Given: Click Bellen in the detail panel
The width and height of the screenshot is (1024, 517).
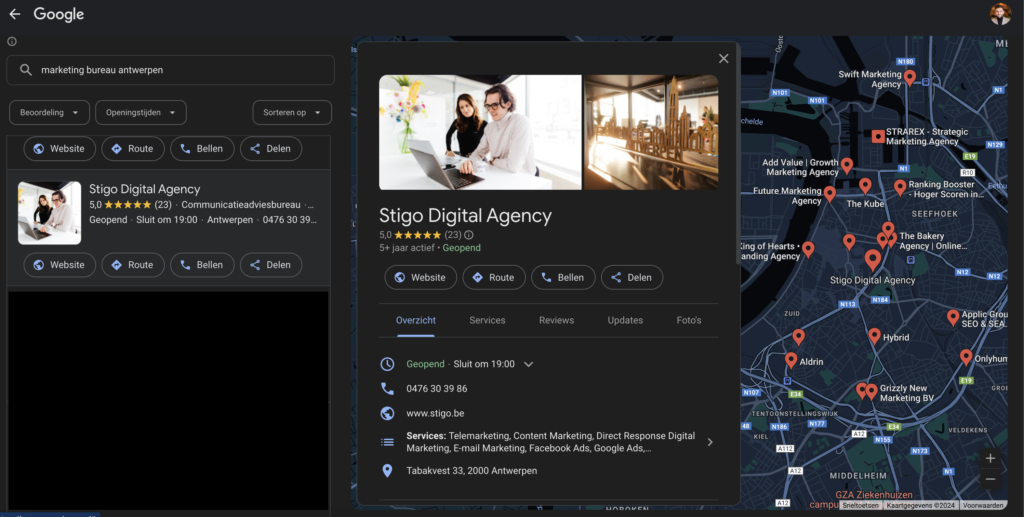Looking at the screenshot, I should [x=563, y=277].
